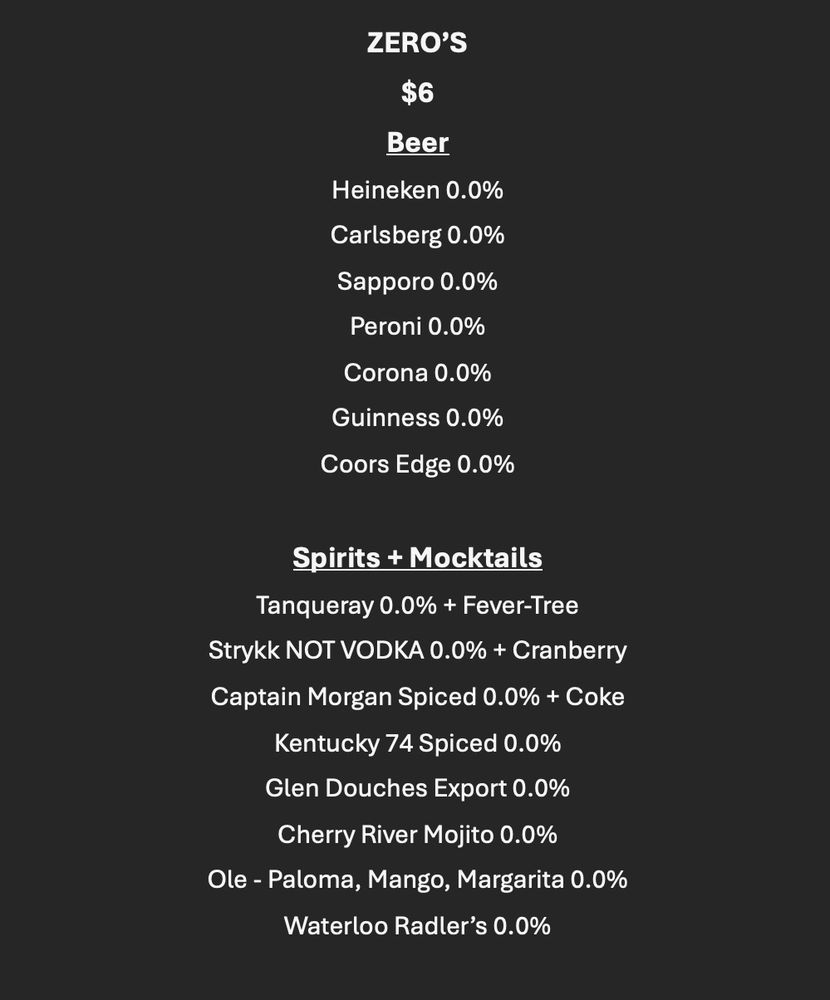Choose Captain Morgan Spiced 0.0% + Coke
This screenshot has height=1000, width=830.
click(417, 696)
